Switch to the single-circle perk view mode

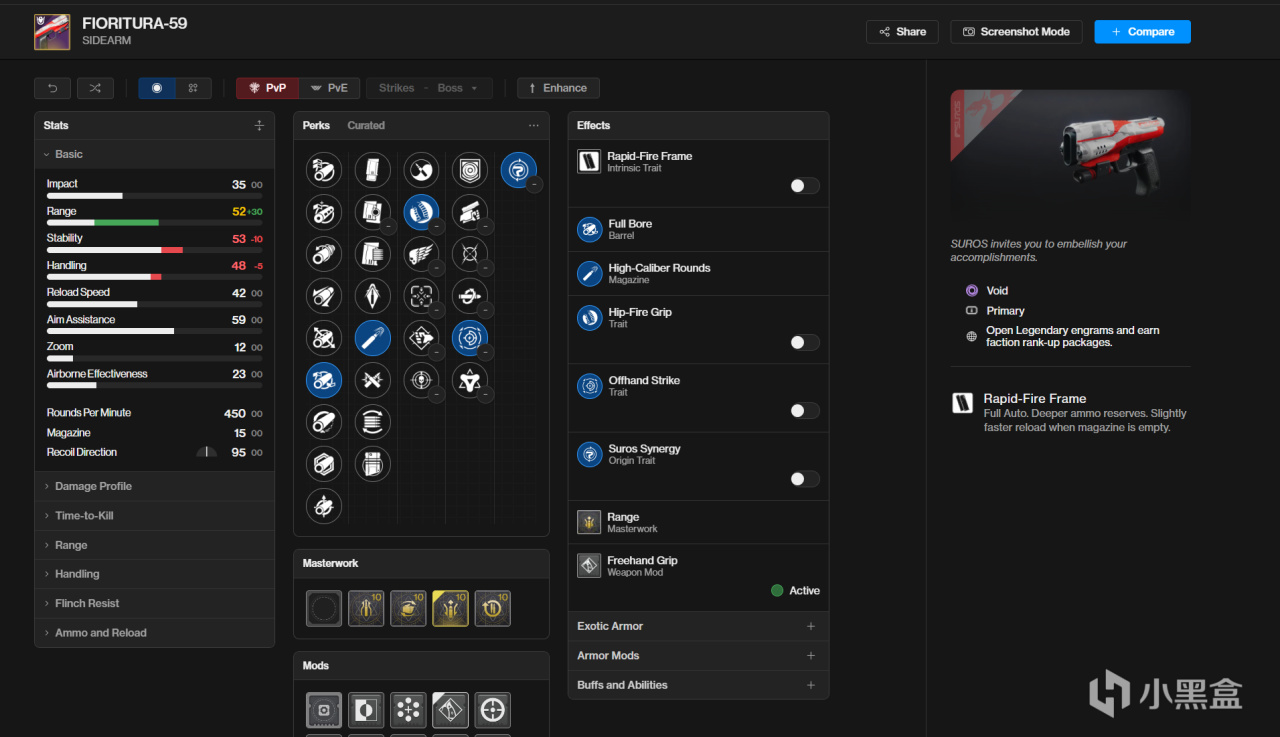[x=157, y=88]
